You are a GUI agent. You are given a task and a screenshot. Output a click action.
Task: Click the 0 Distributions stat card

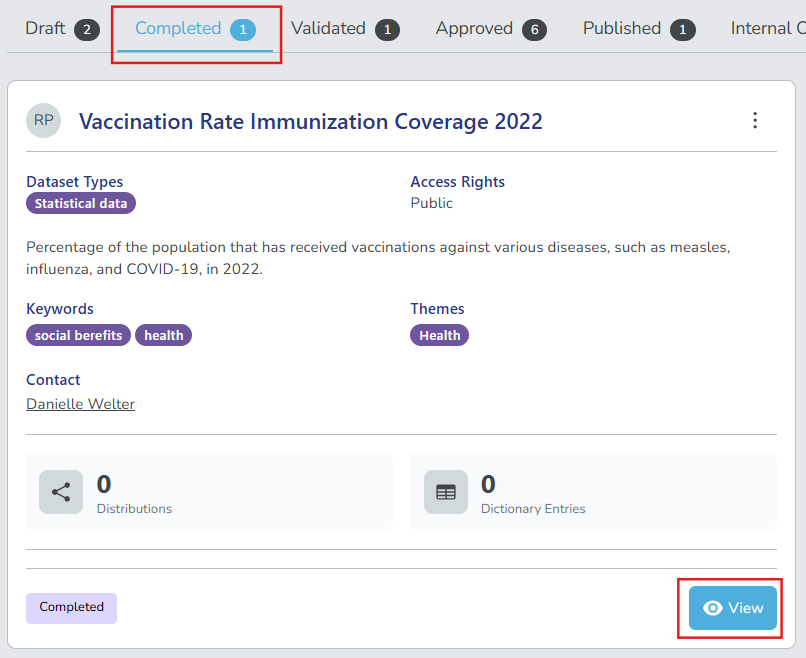[209, 492]
